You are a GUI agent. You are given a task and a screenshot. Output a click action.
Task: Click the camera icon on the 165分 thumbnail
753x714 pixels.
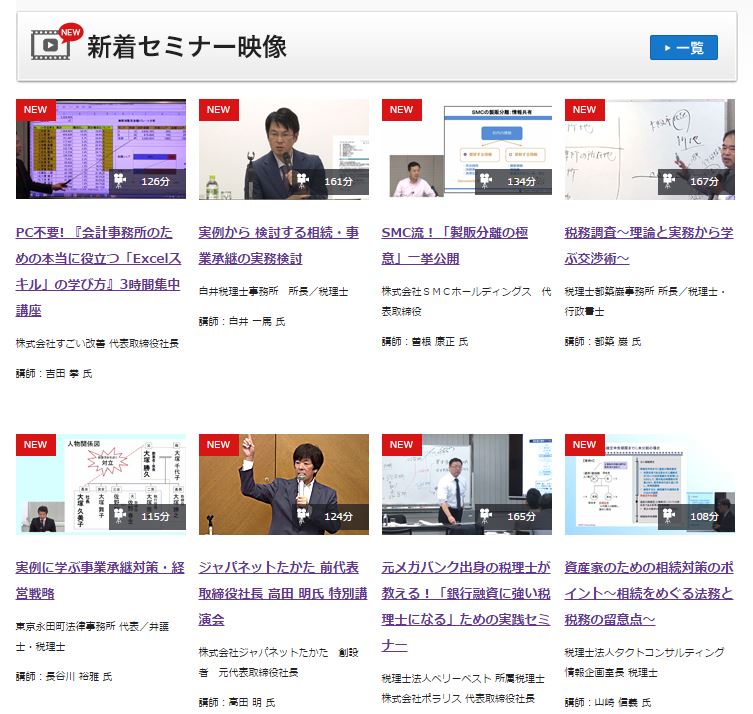[486, 516]
